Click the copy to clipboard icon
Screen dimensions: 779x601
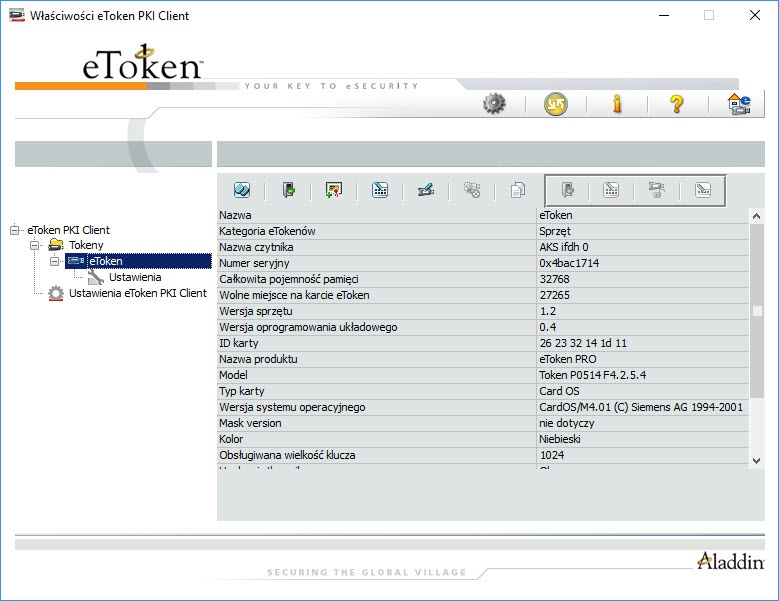(517, 190)
